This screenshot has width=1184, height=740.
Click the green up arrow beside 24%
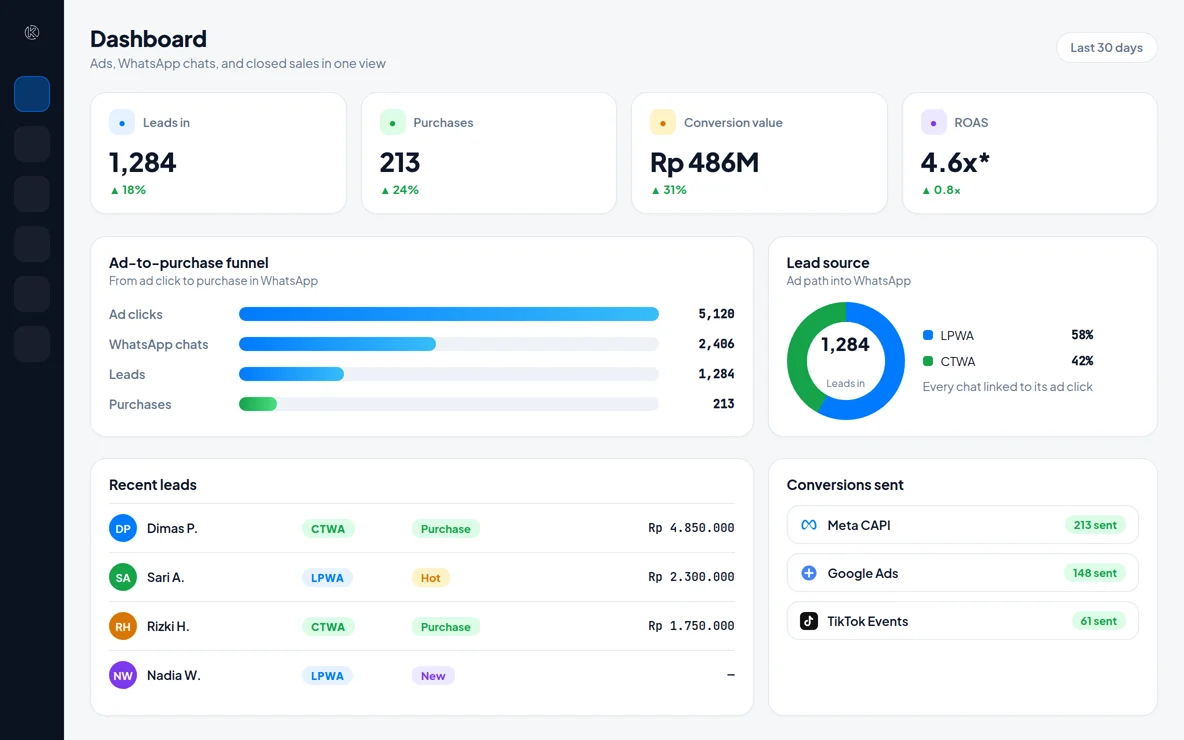point(385,190)
